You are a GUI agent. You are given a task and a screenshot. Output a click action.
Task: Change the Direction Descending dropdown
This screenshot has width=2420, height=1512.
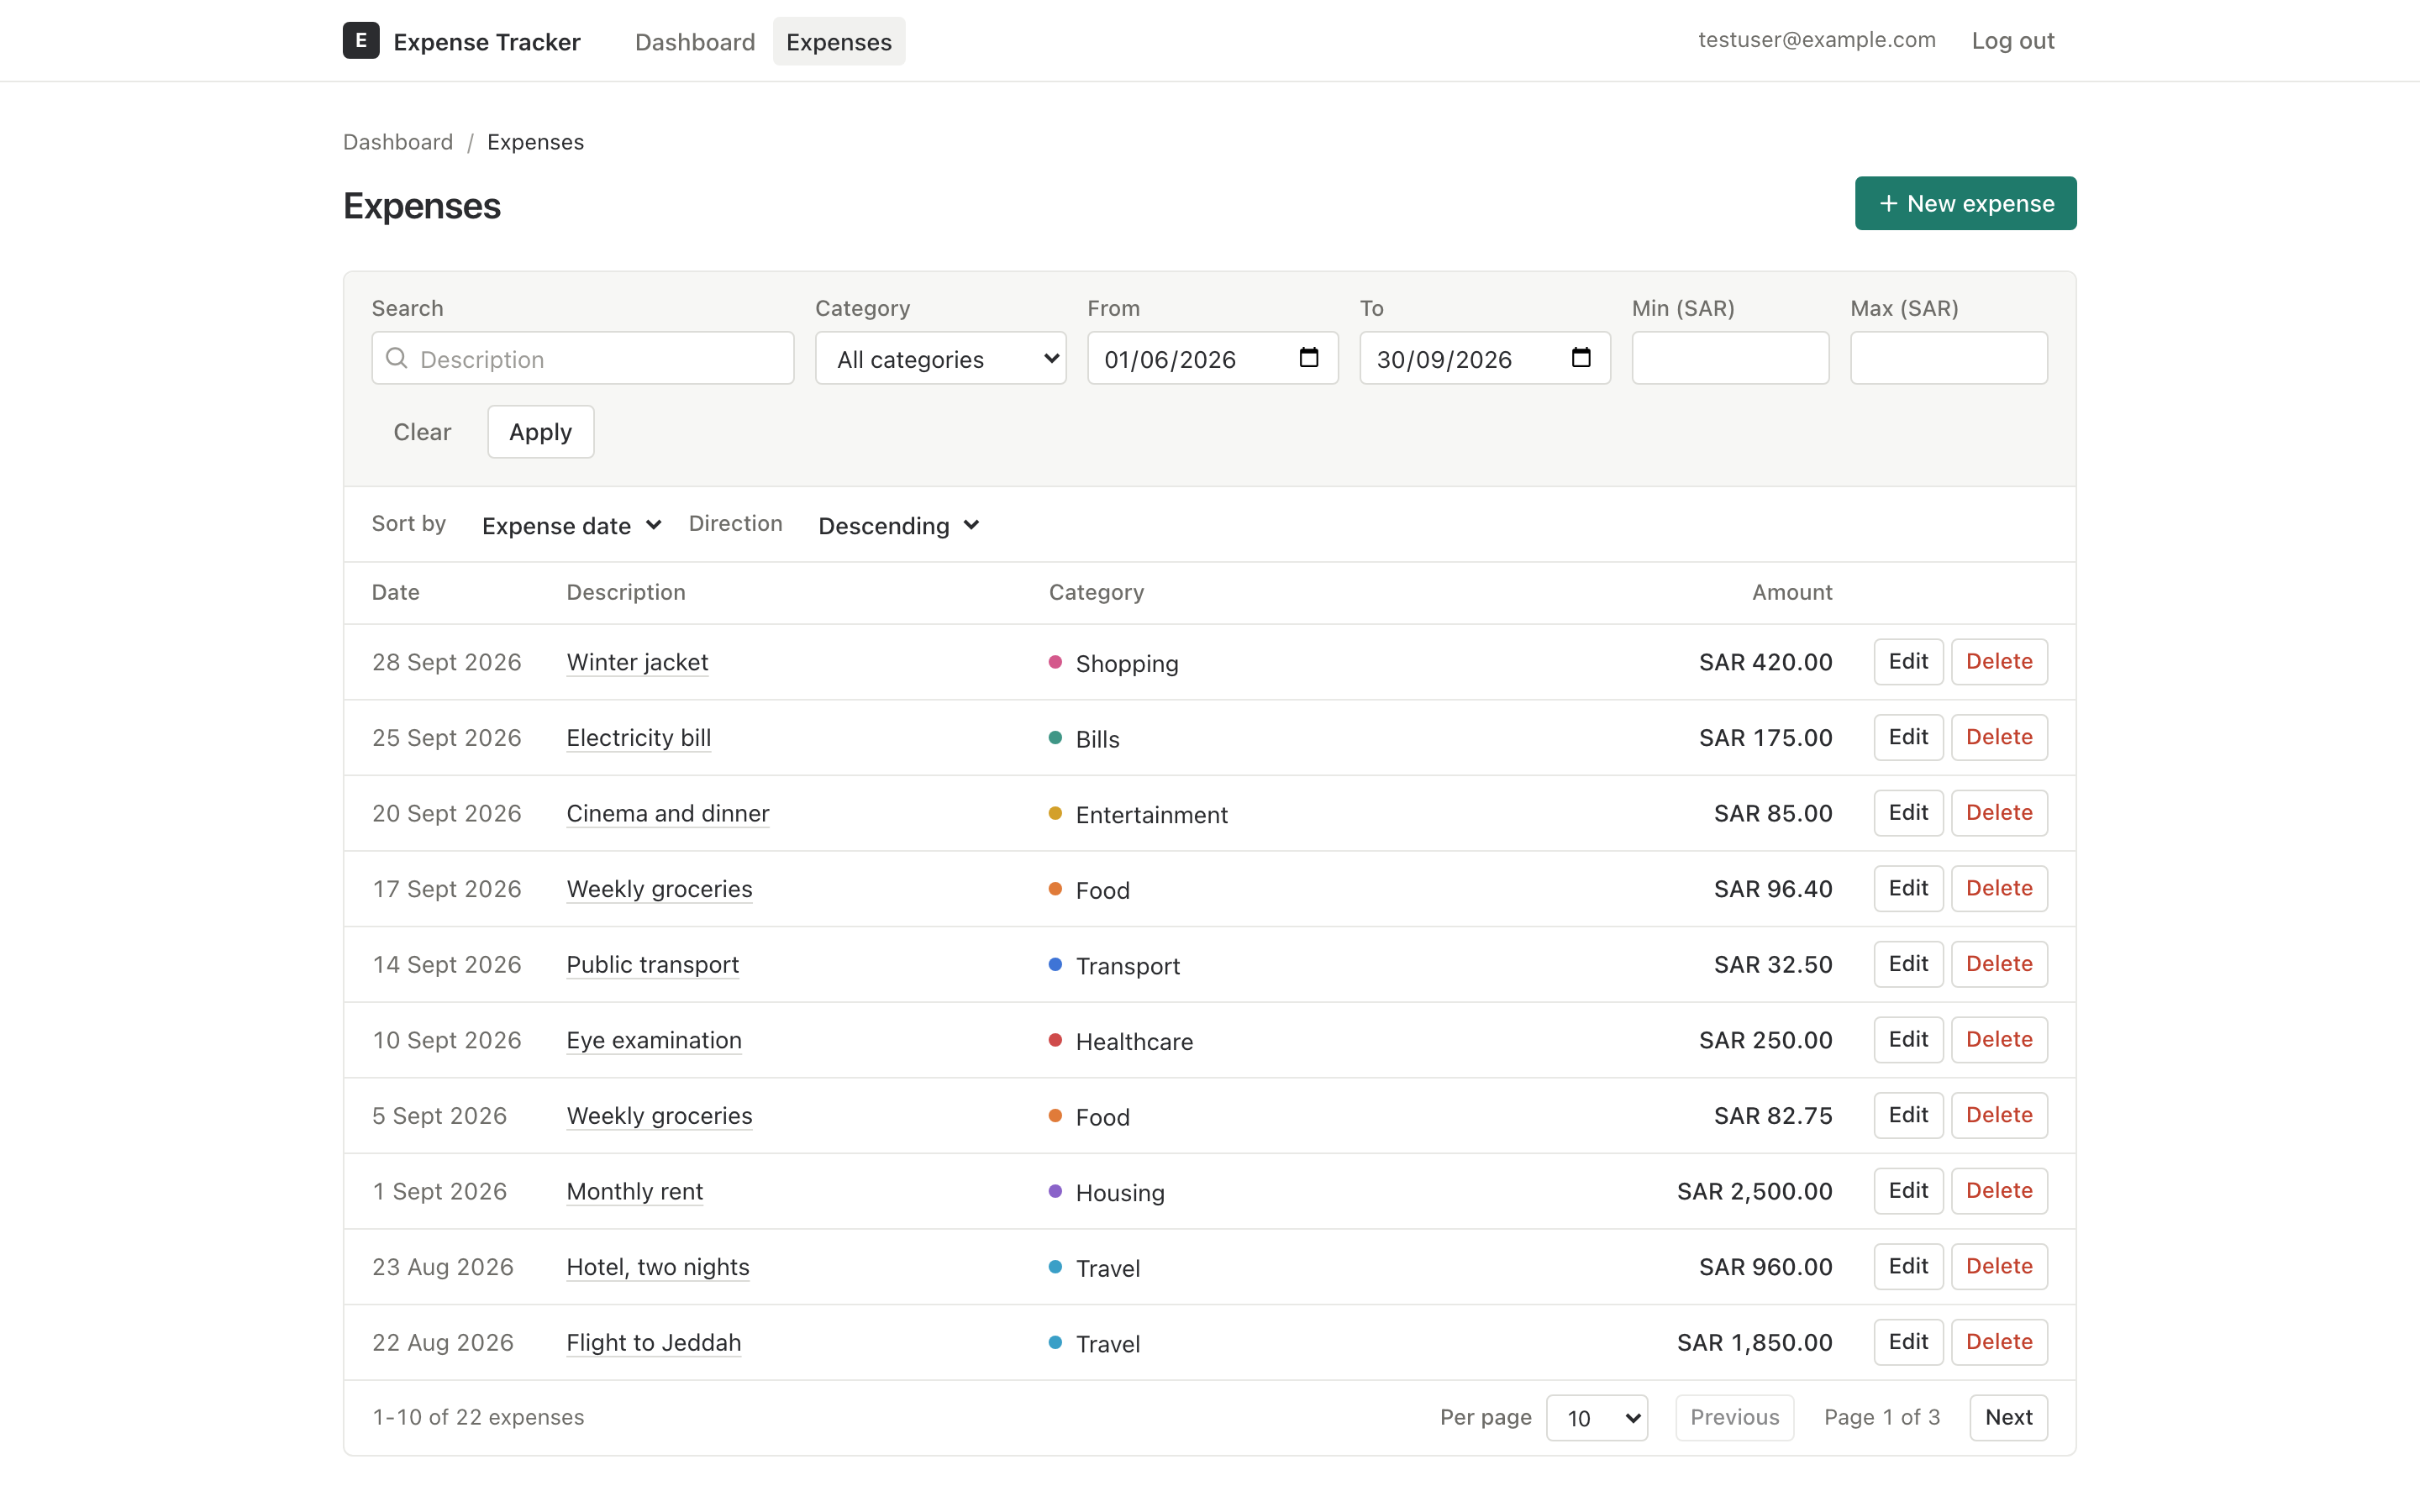(x=898, y=525)
